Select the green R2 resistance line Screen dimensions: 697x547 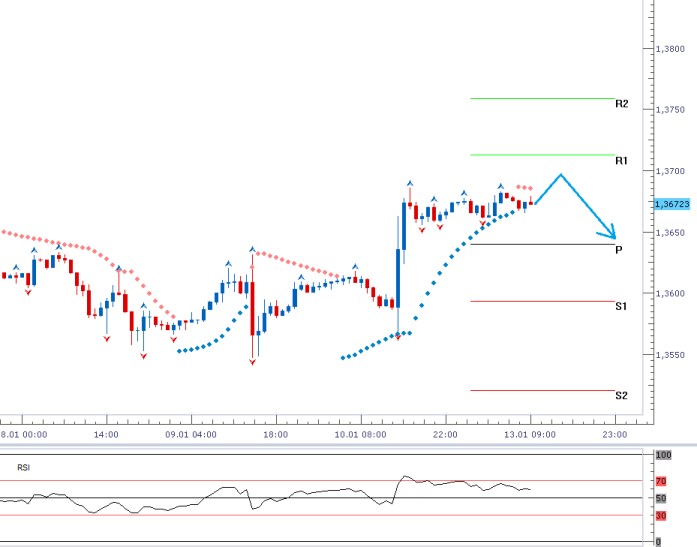coord(542,99)
